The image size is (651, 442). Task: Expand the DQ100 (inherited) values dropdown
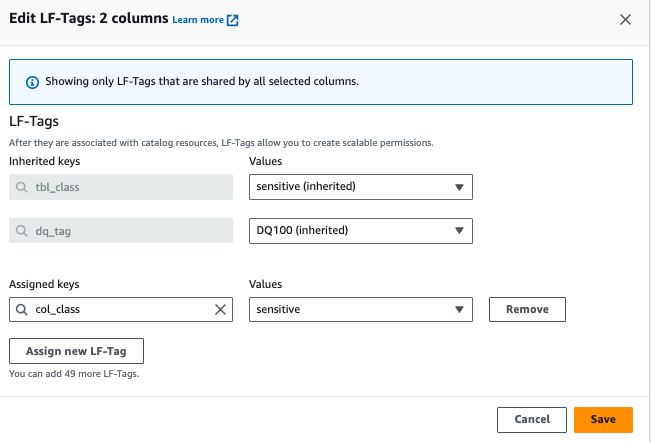(360, 231)
